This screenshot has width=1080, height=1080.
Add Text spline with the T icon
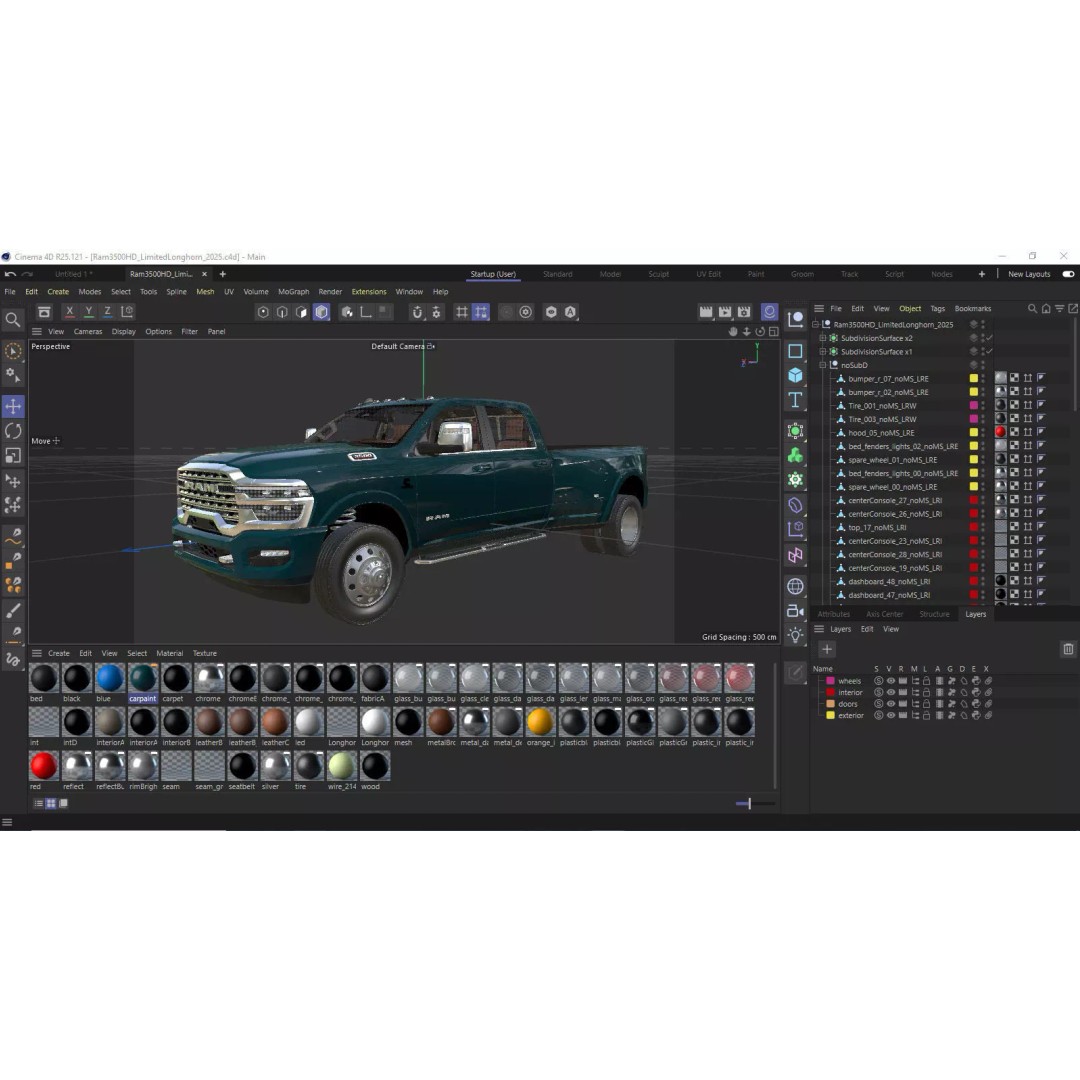[x=796, y=400]
